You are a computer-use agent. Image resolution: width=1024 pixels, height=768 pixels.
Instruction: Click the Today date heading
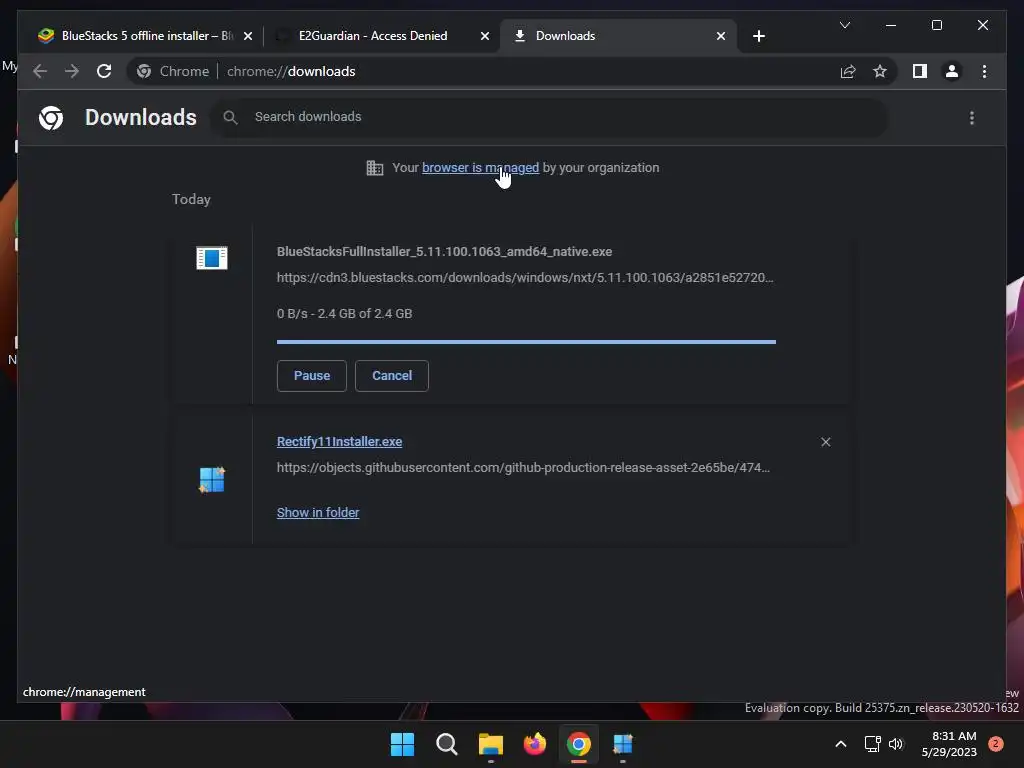[191, 199]
